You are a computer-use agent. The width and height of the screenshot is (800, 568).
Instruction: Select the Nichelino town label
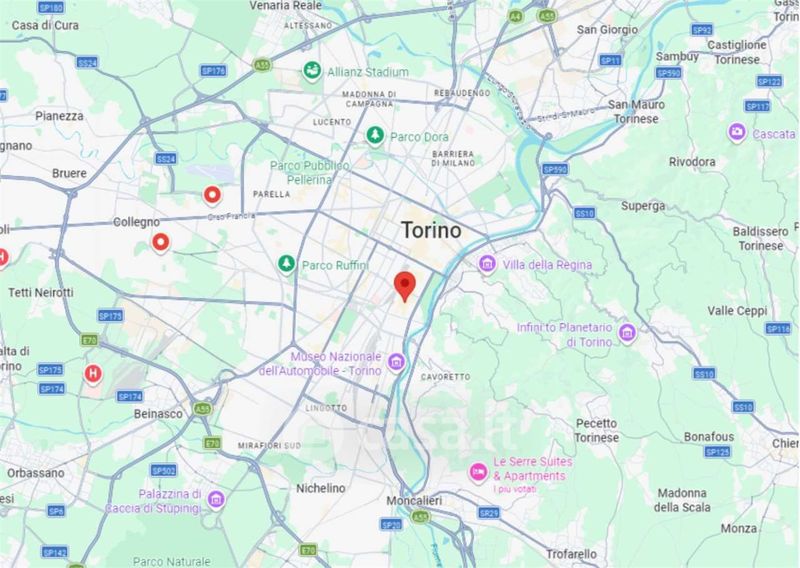tap(321, 488)
